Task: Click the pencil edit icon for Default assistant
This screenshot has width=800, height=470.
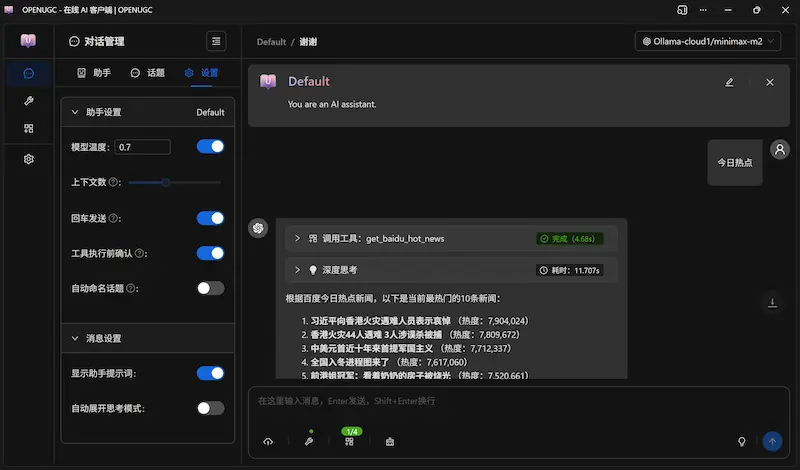Action: point(729,82)
